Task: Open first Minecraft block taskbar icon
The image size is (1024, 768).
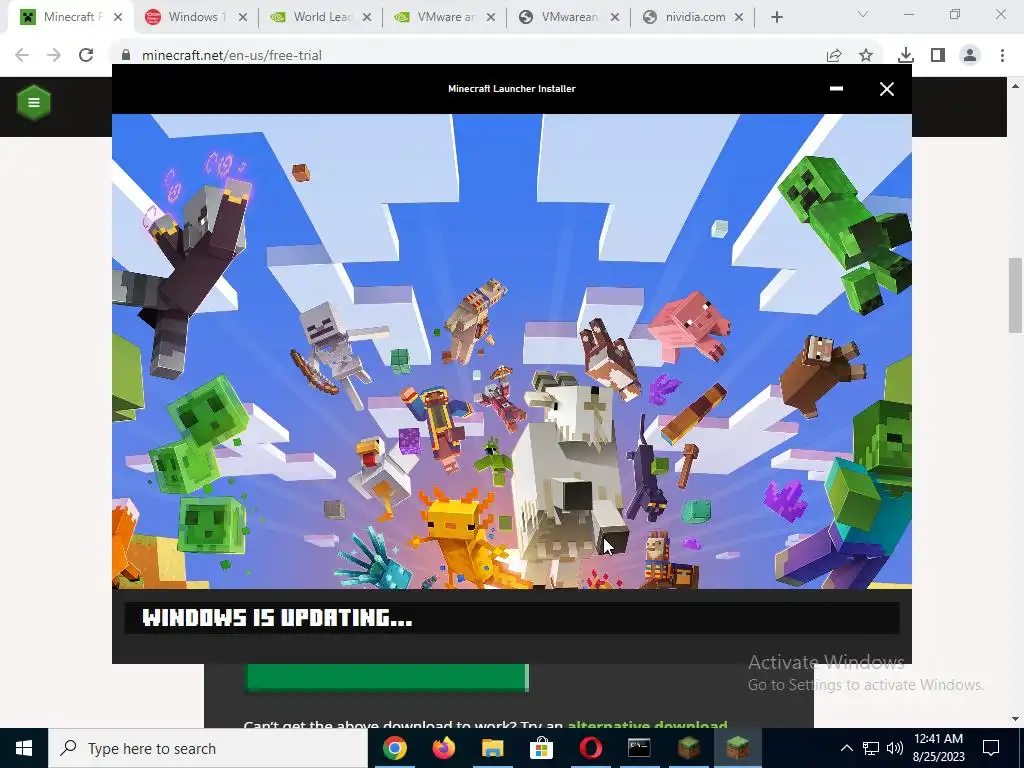Action: click(688, 748)
